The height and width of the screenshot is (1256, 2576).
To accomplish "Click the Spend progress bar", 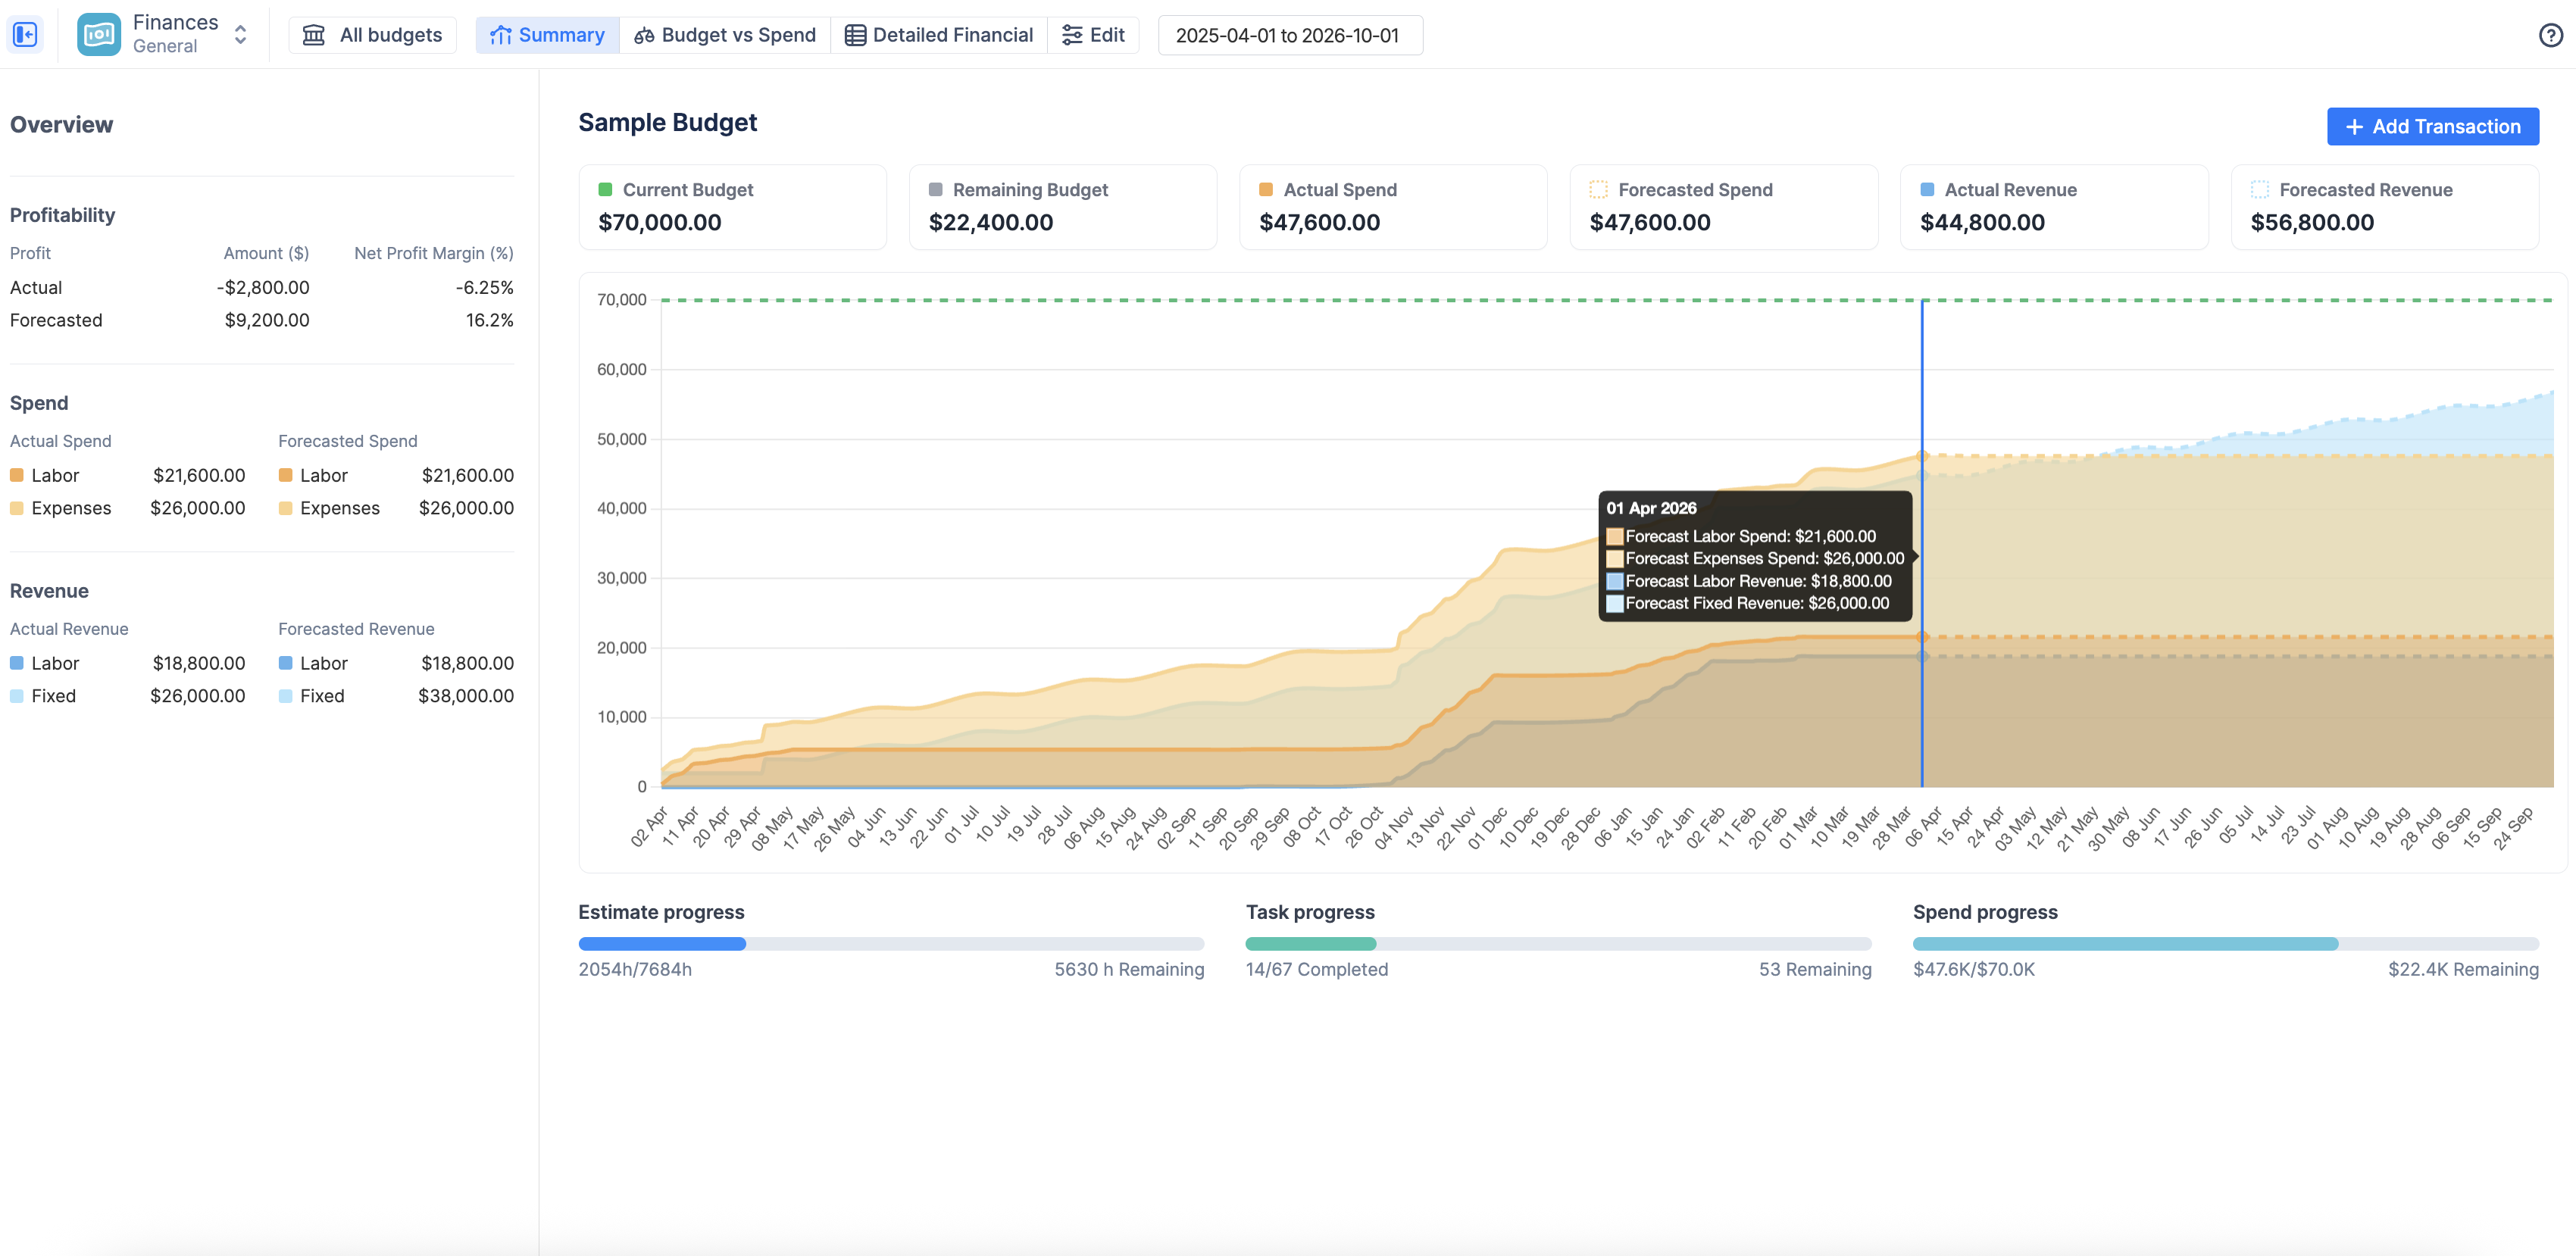I will click(x=2224, y=944).
